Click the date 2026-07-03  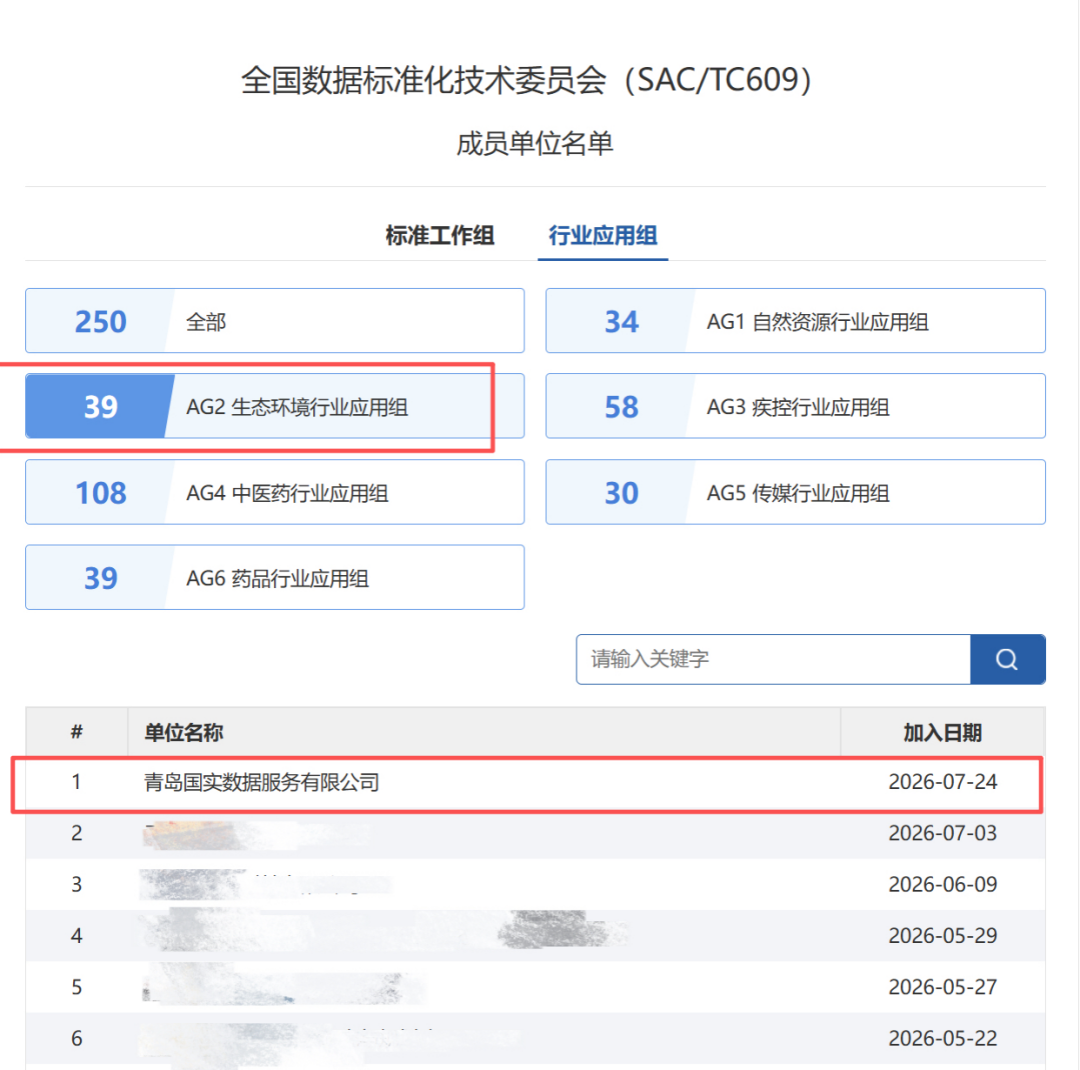coord(942,833)
